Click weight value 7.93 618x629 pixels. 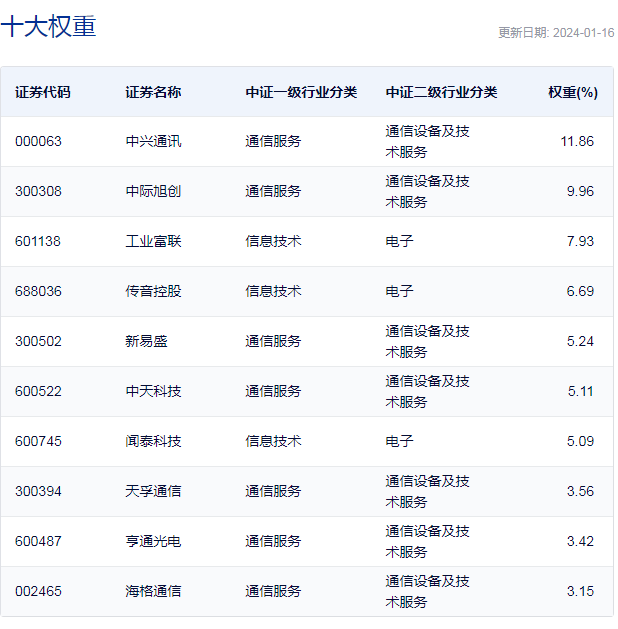(x=580, y=241)
